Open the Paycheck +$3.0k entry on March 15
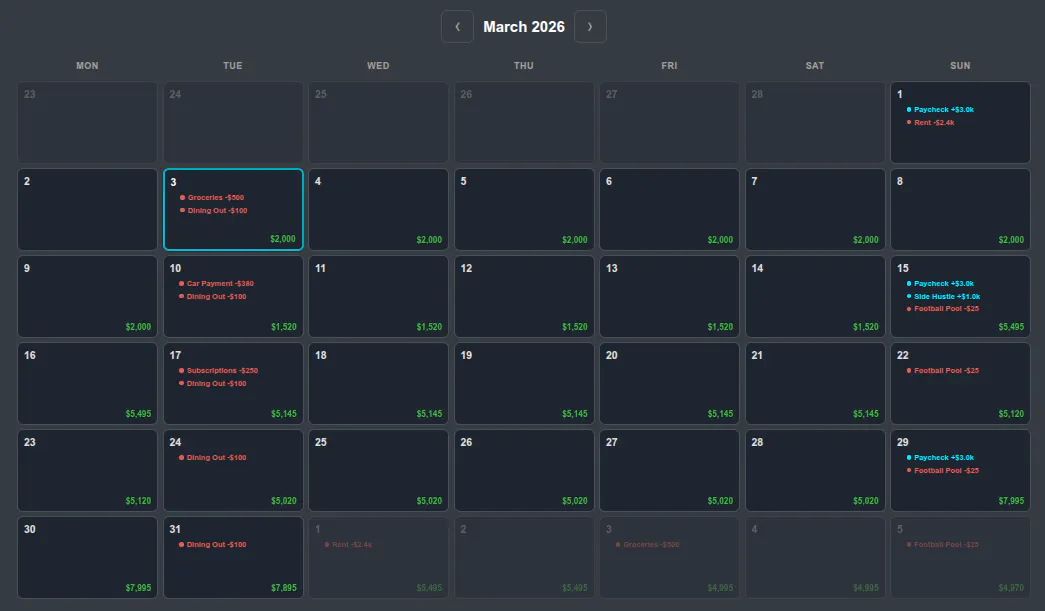Viewport: 1045px width, 611px height. (x=940, y=283)
